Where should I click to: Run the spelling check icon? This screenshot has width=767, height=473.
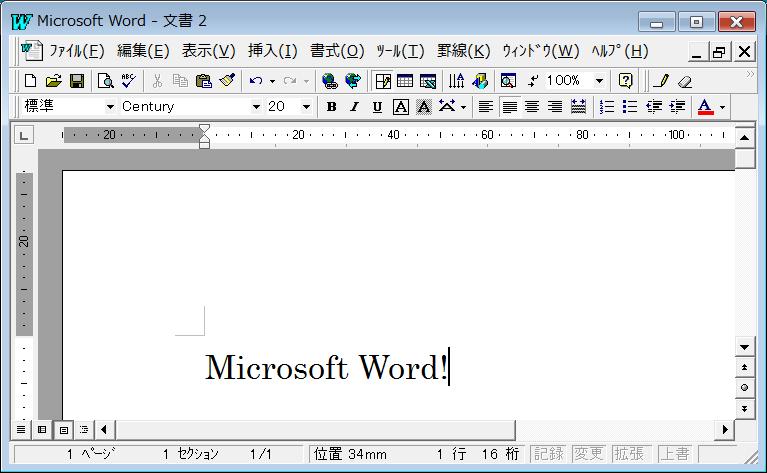[128, 81]
